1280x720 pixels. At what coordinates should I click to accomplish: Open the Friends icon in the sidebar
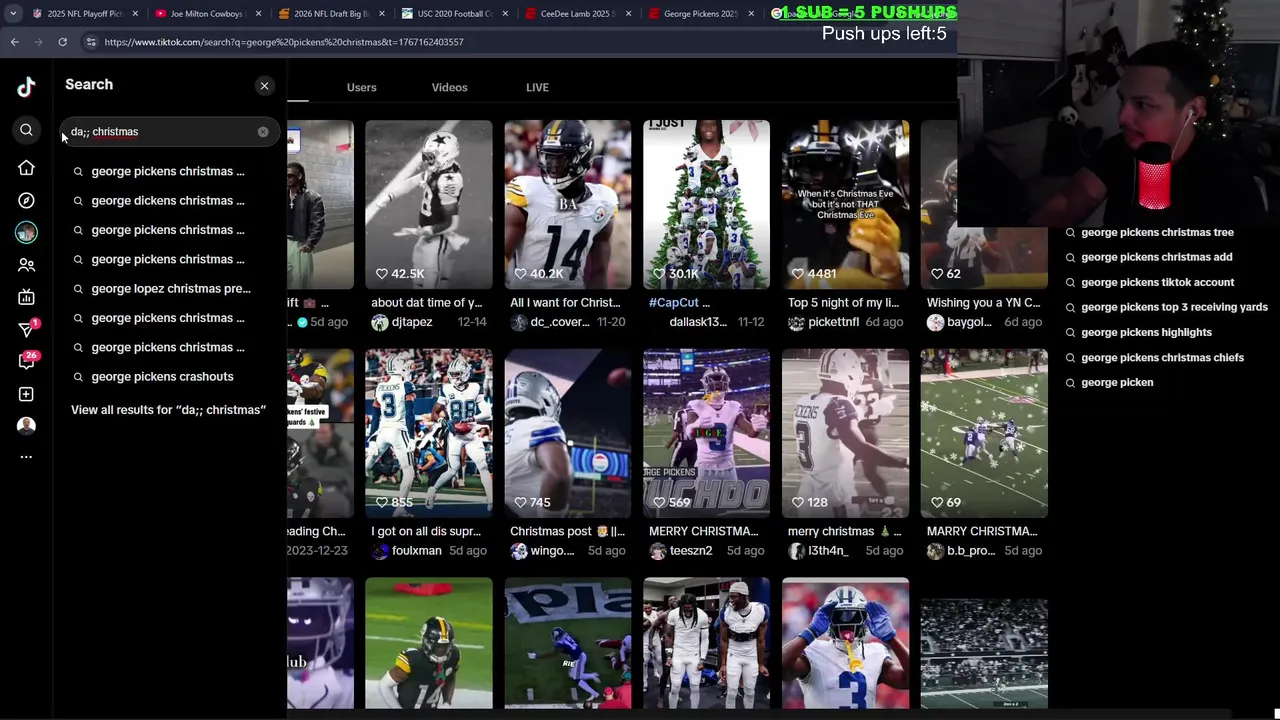26,265
